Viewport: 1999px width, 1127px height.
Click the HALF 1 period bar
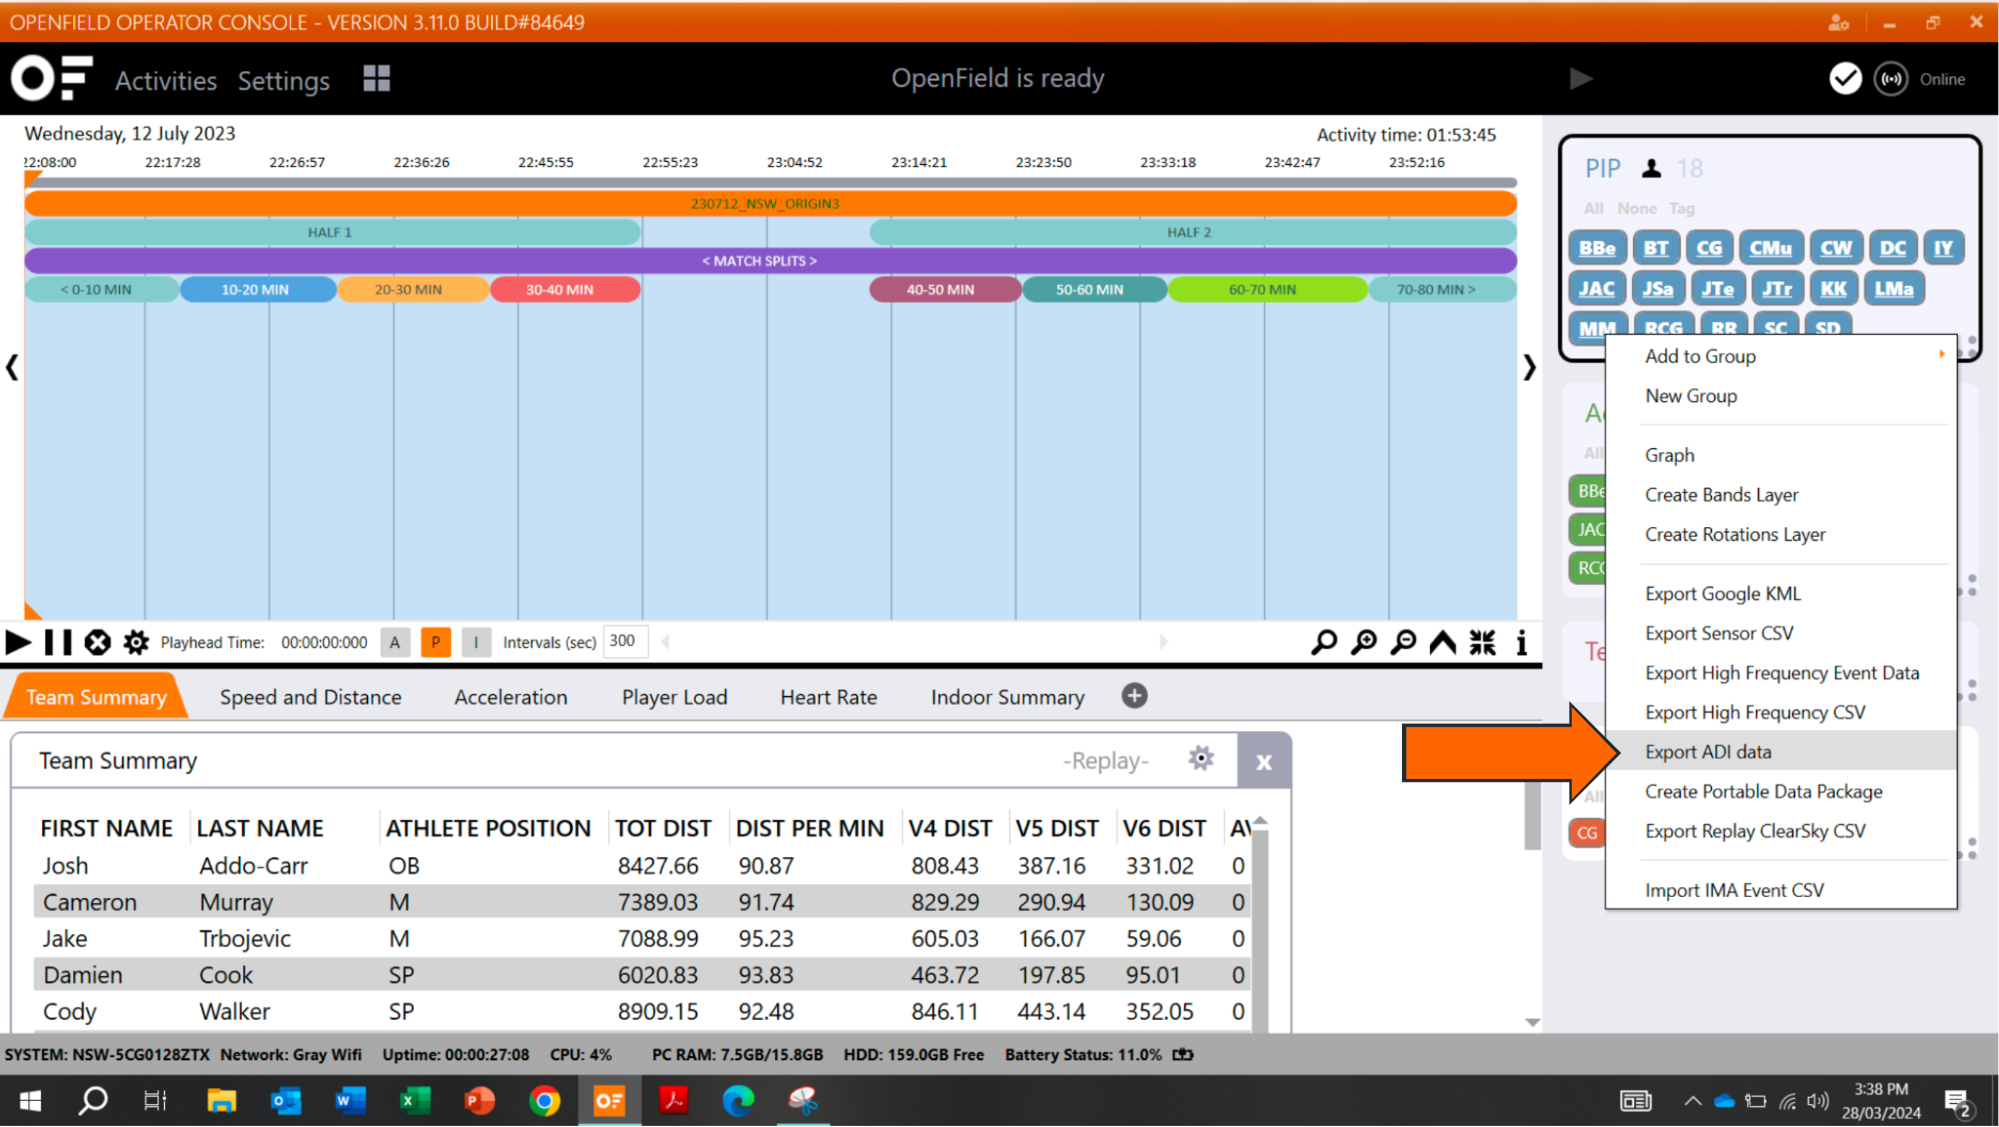[x=332, y=232]
